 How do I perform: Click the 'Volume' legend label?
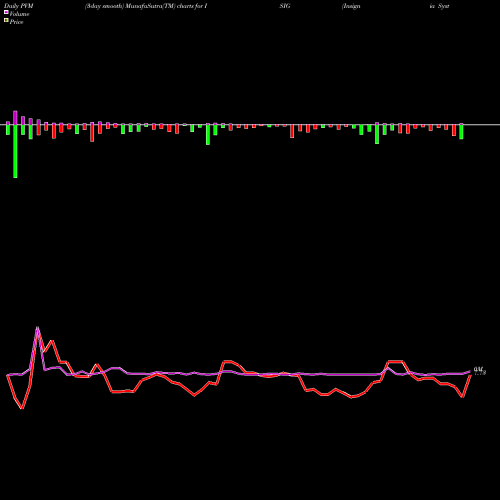click(19, 14)
